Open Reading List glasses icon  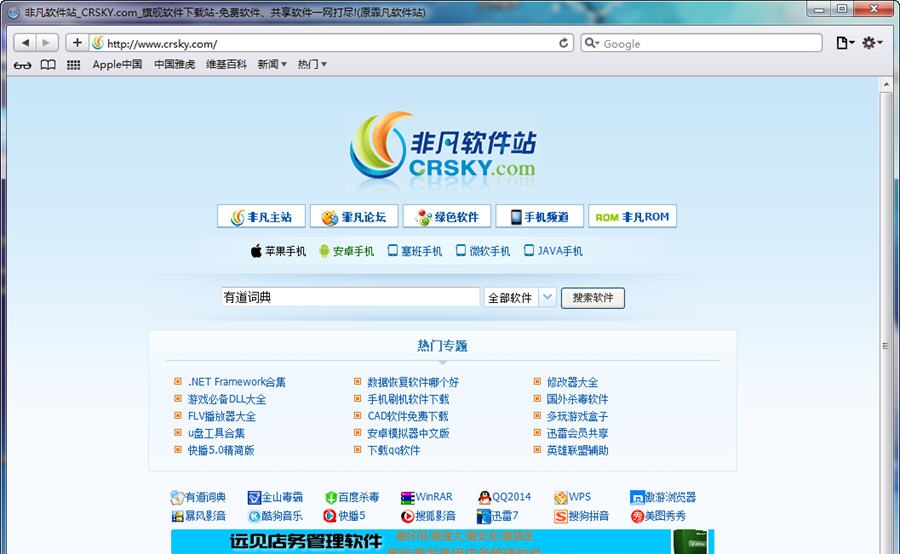(22, 65)
